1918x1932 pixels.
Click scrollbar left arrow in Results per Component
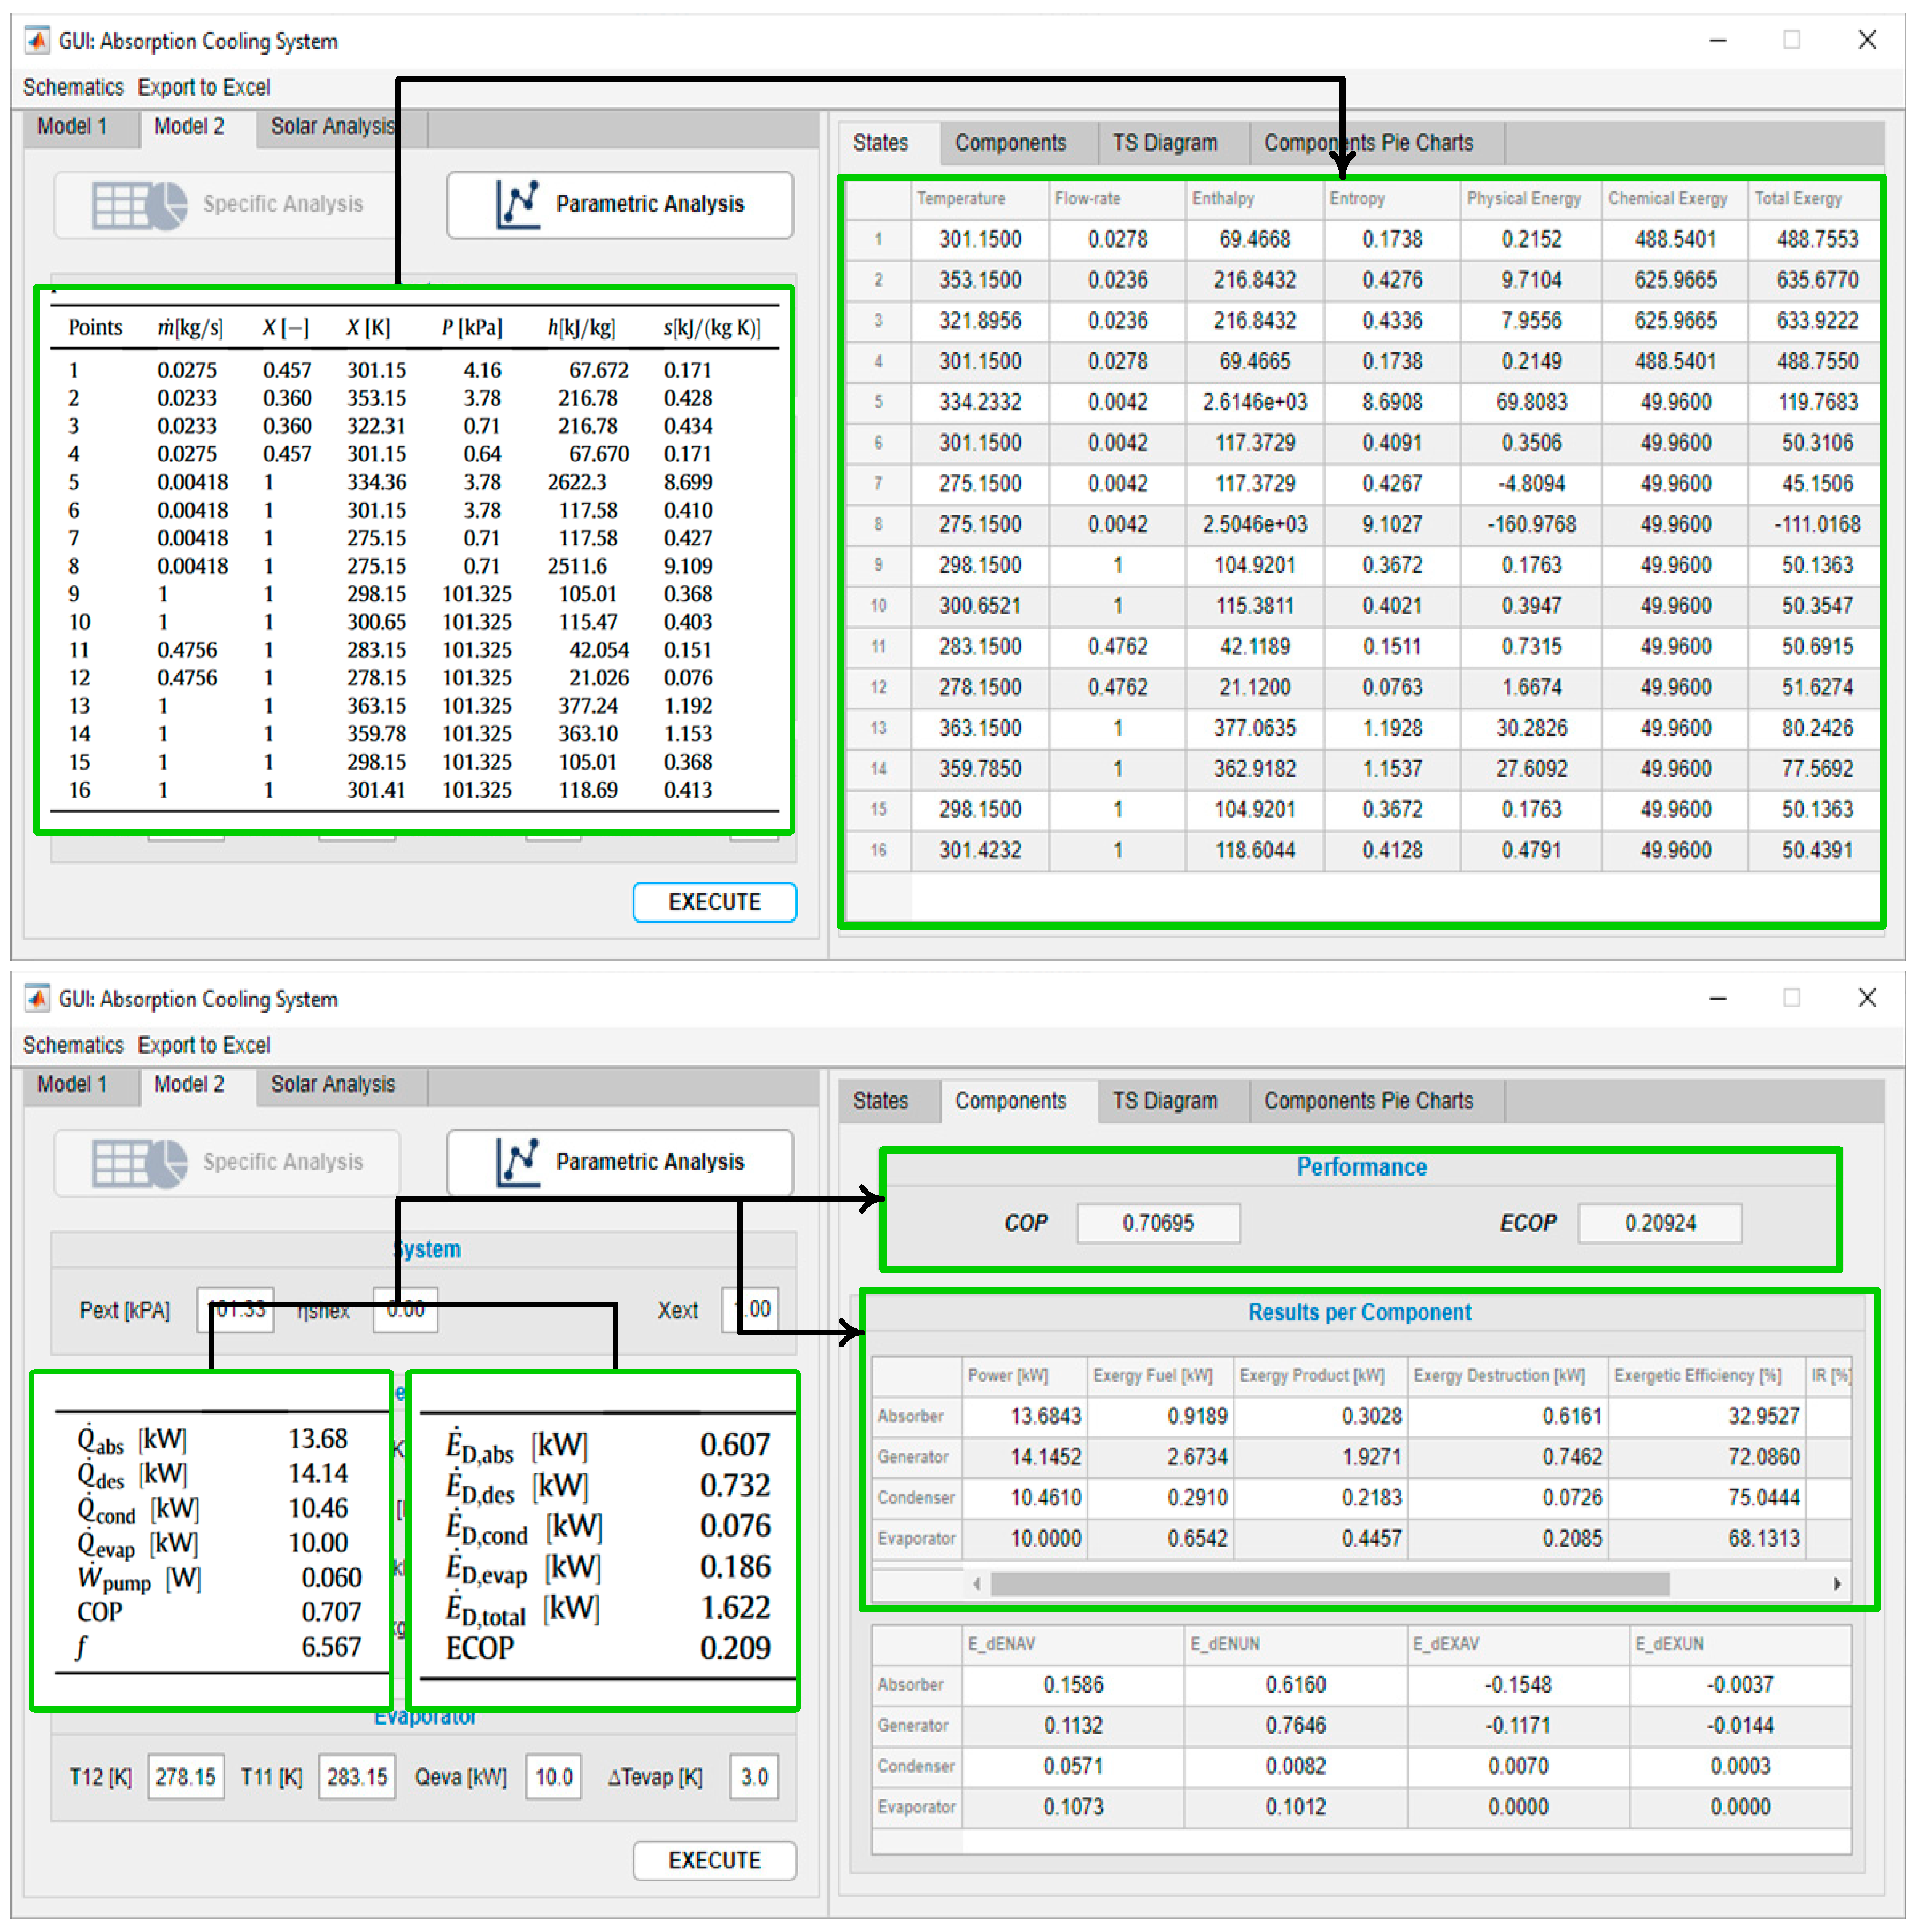[977, 1584]
